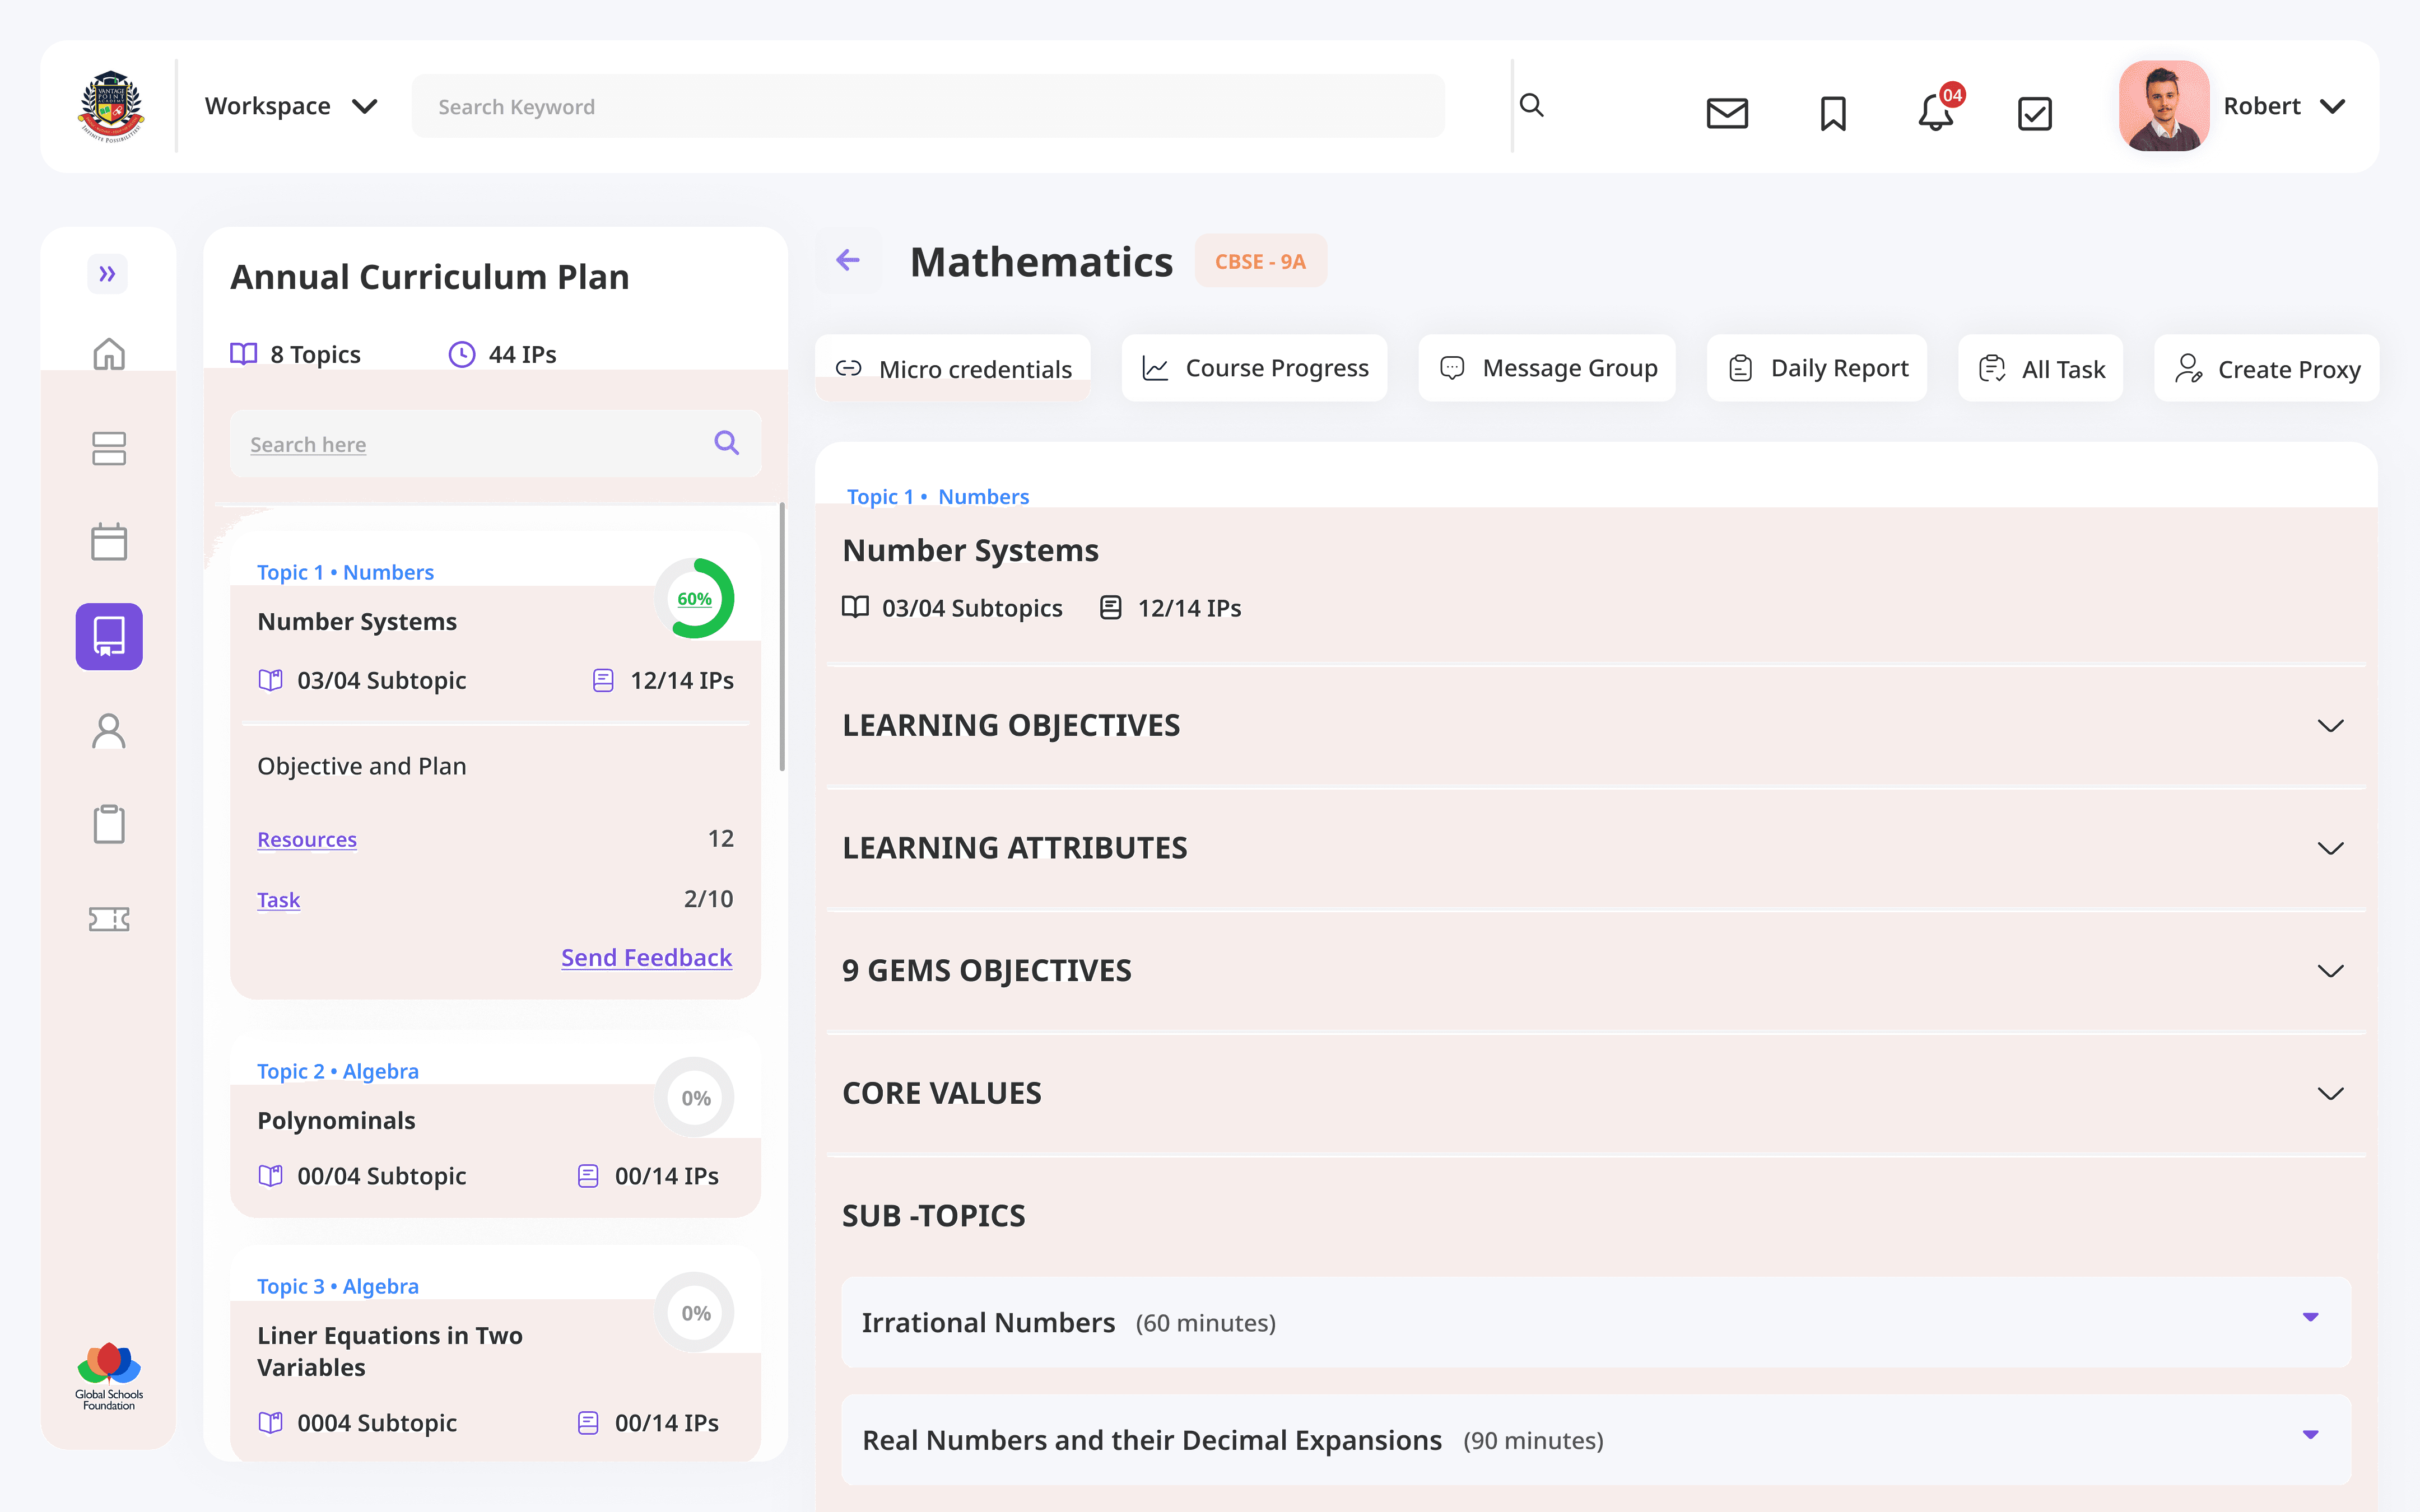2420x1512 pixels.
Task: Click the 60% progress ring
Action: pyautogui.click(x=695, y=599)
